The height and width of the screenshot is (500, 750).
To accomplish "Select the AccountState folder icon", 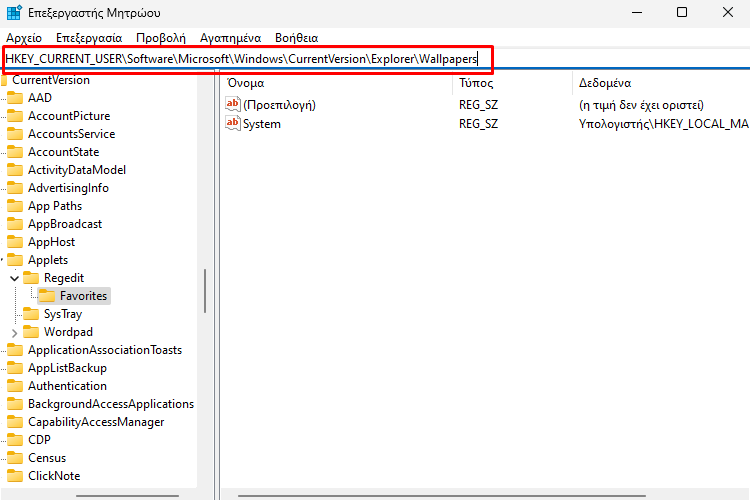I will click(x=15, y=152).
